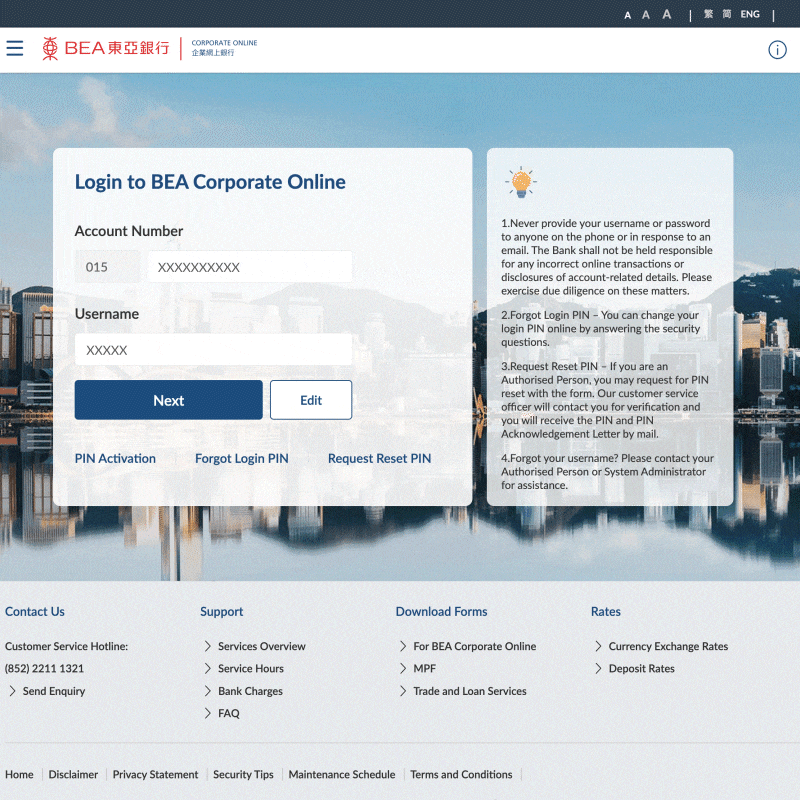Switch language to Traditional Chinese 繁
Image resolution: width=800 pixels, height=800 pixels.
pyautogui.click(x=708, y=14)
